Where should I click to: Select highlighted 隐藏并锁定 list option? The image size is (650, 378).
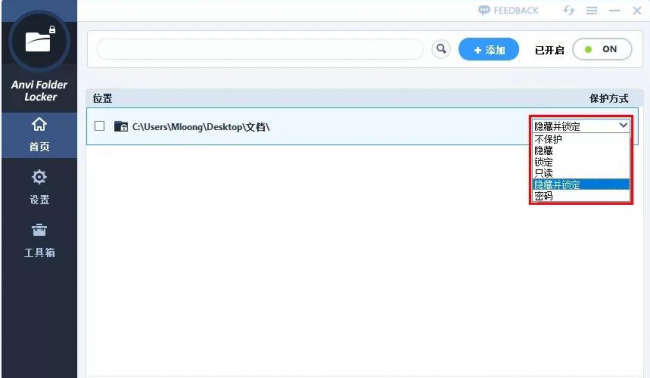click(x=581, y=184)
